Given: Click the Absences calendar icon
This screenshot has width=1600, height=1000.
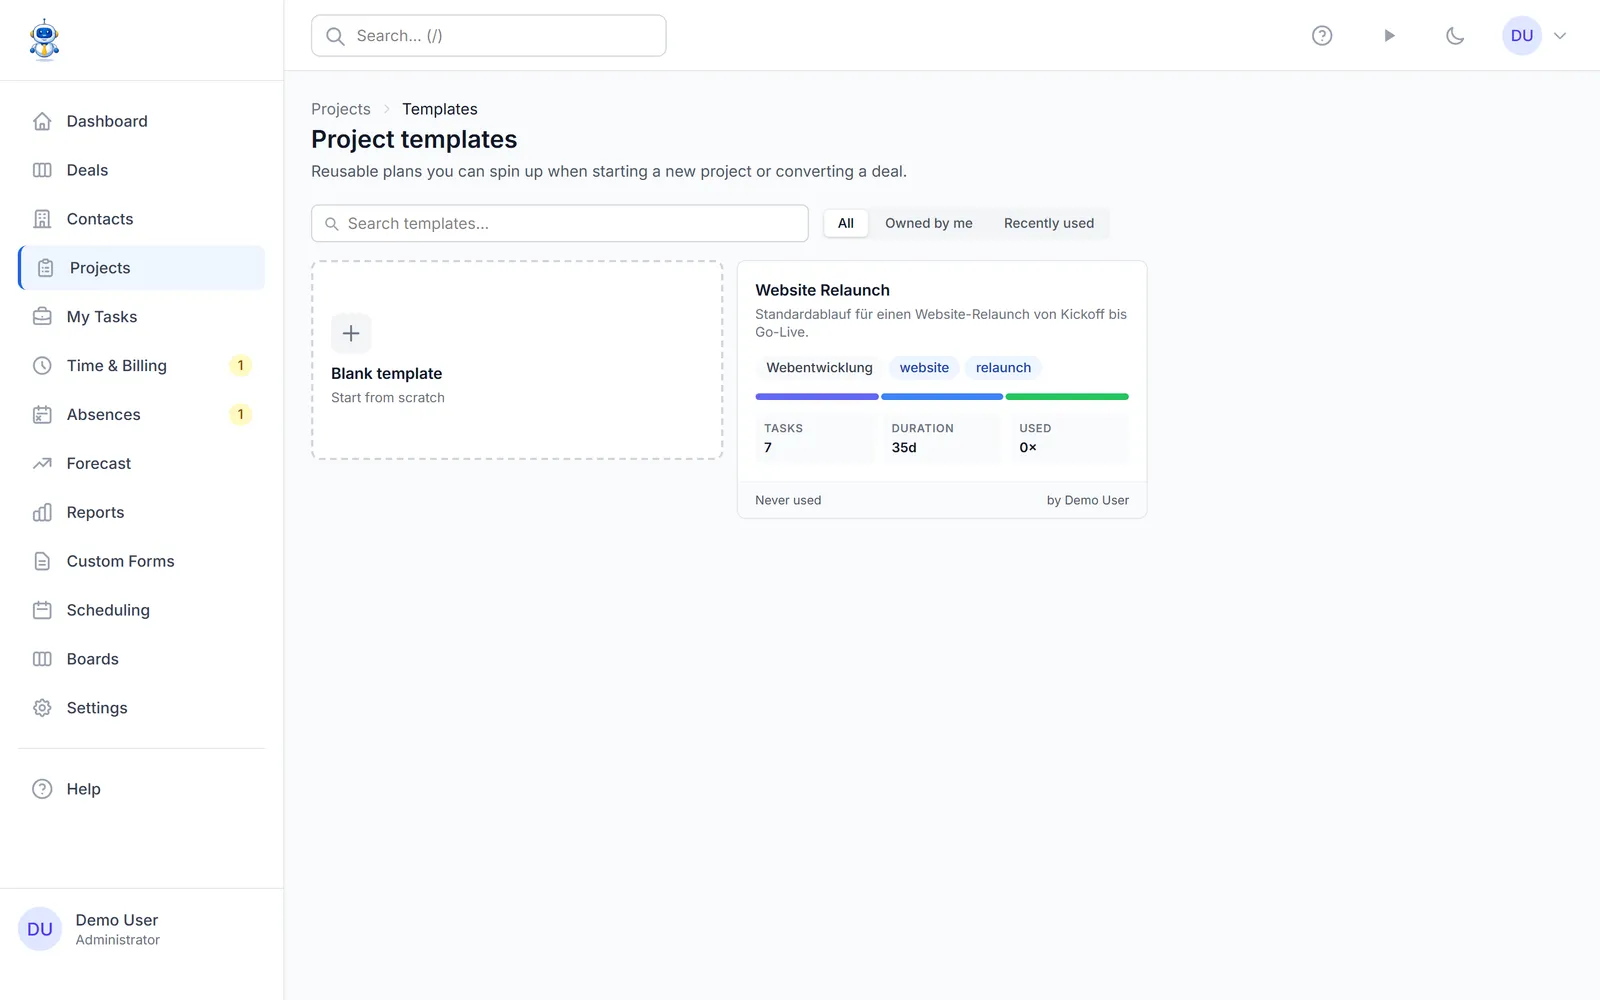Looking at the screenshot, I should click(x=42, y=415).
